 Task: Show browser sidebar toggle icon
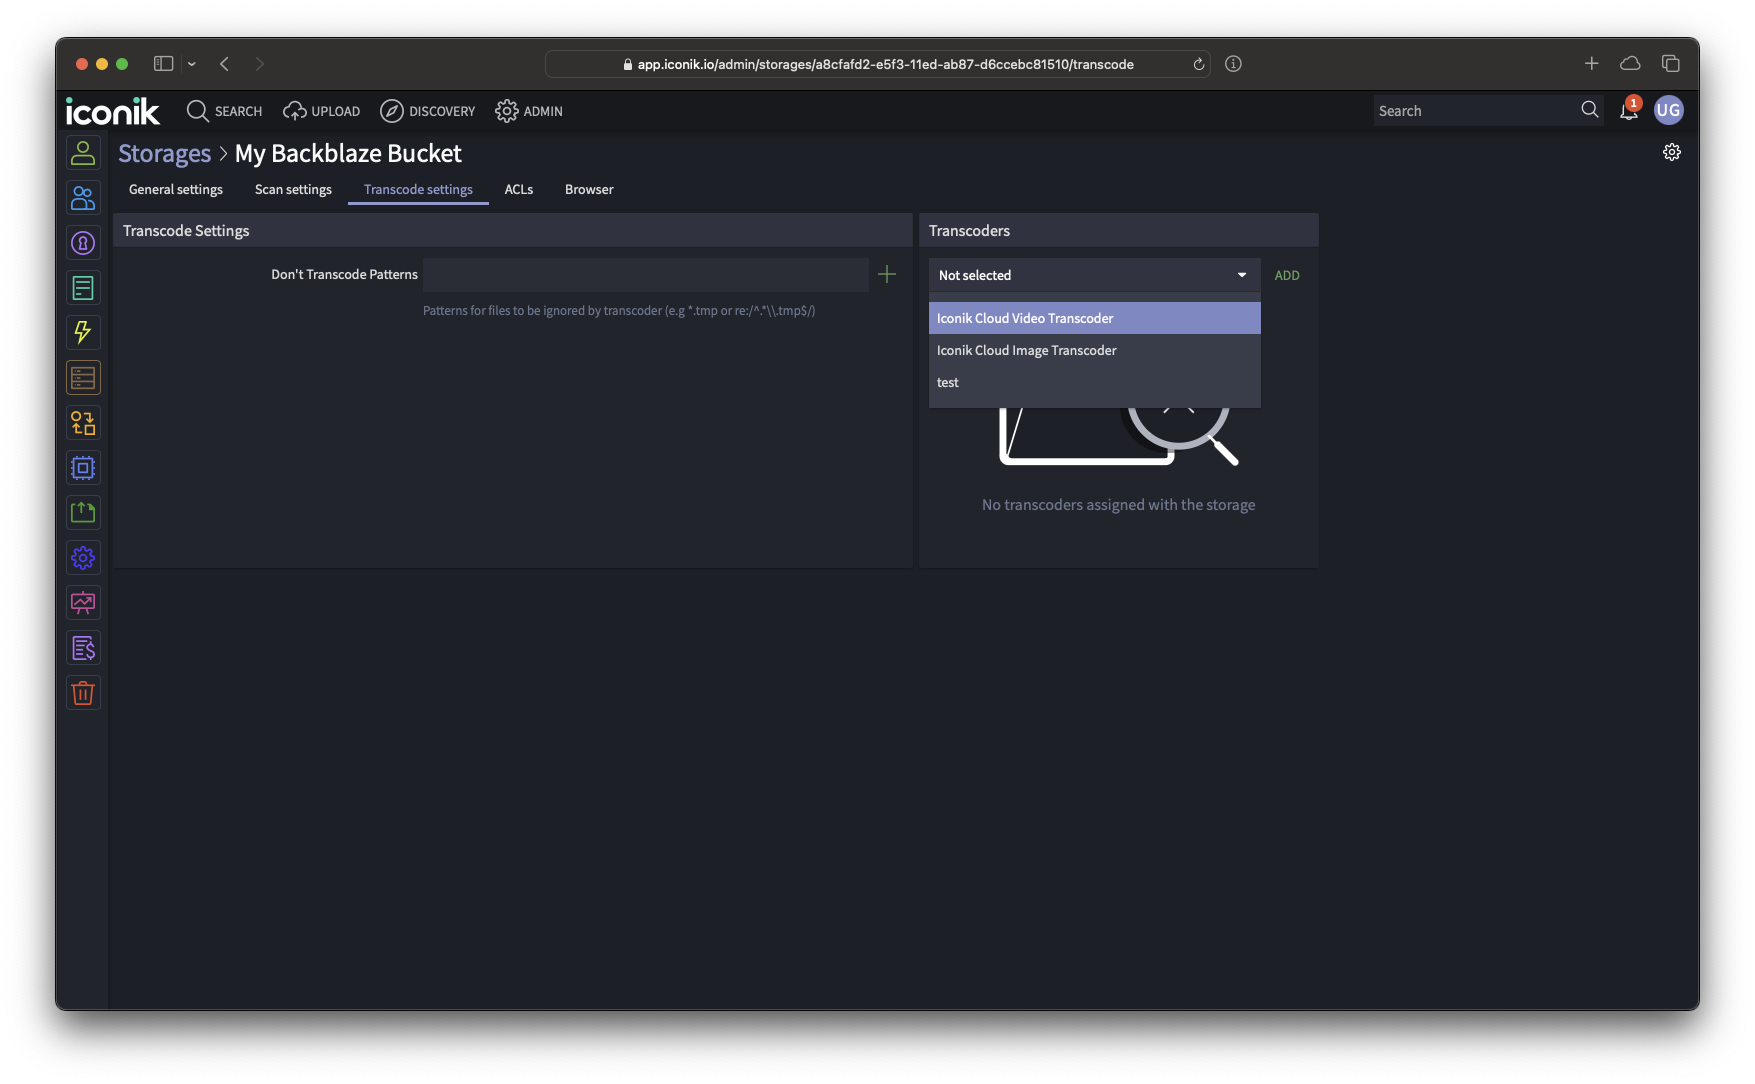tap(164, 64)
